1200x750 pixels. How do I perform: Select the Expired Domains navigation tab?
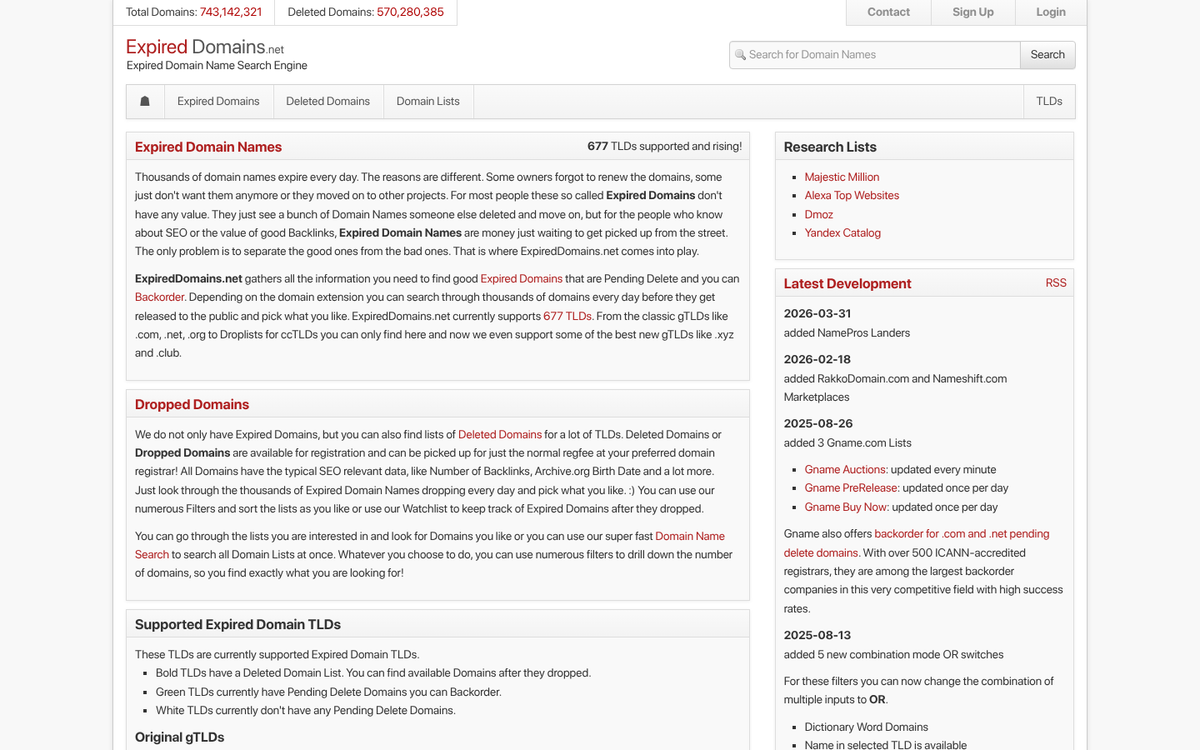[219, 101]
